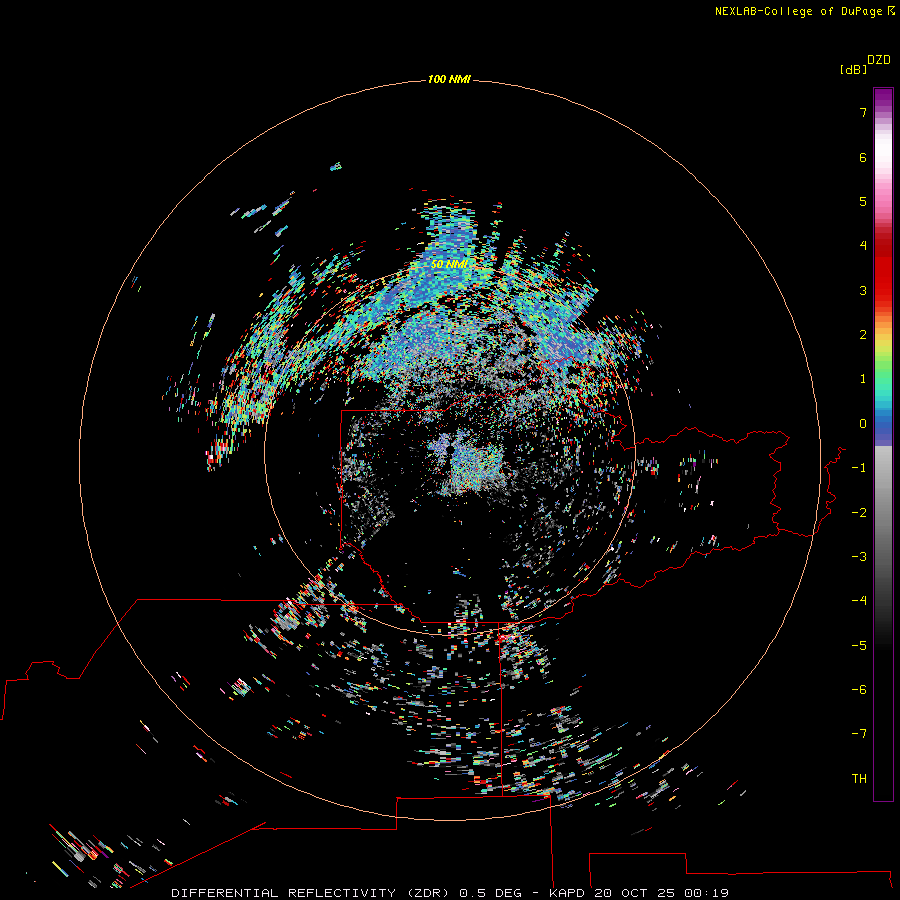
Task: Click the 4 value on the color scale
Action: [863, 246]
